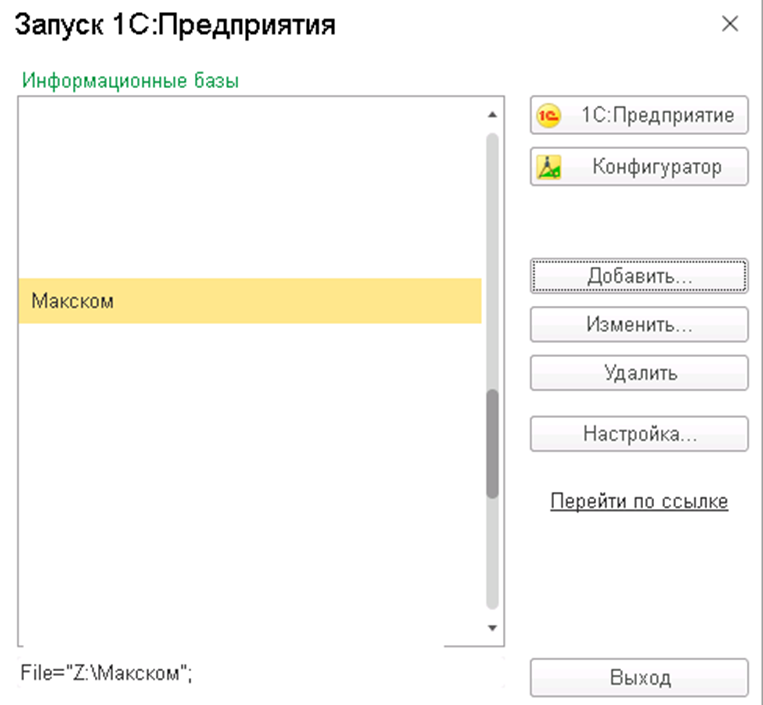Follow the Перейти по ссылке link
Viewport: 763px width, 705px height.
pyautogui.click(x=639, y=501)
